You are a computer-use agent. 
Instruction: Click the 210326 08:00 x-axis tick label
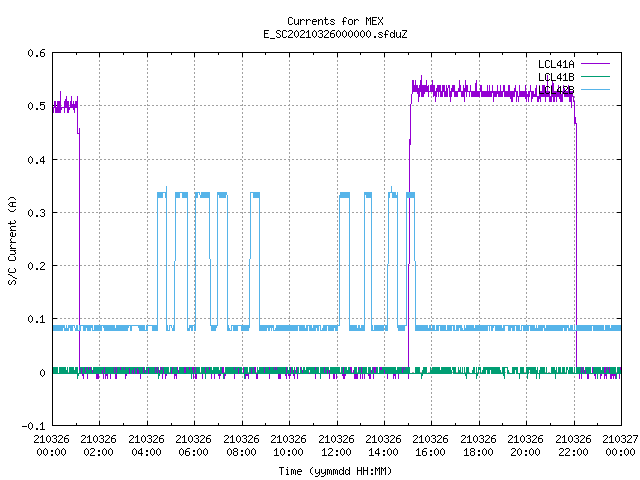point(241,445)
